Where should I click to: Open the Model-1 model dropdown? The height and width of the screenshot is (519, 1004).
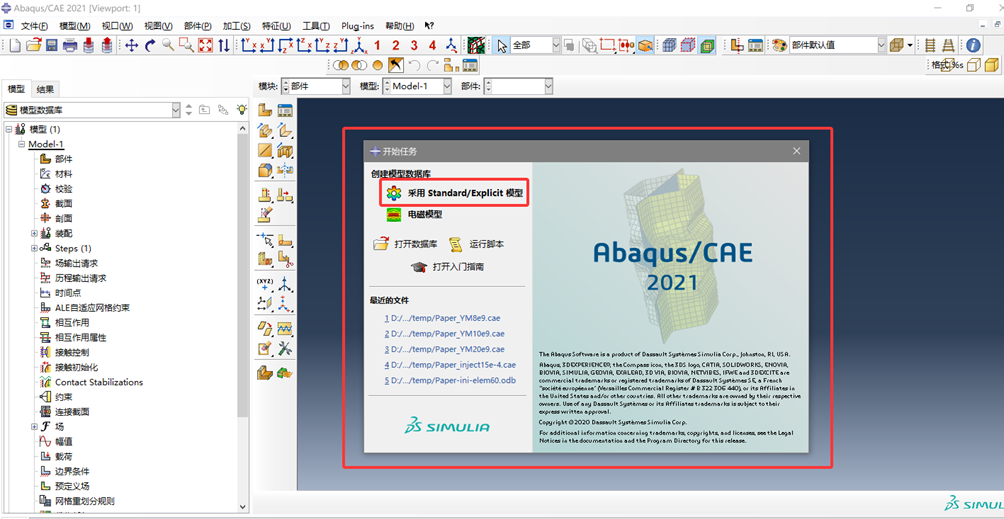tap(448, 86)
